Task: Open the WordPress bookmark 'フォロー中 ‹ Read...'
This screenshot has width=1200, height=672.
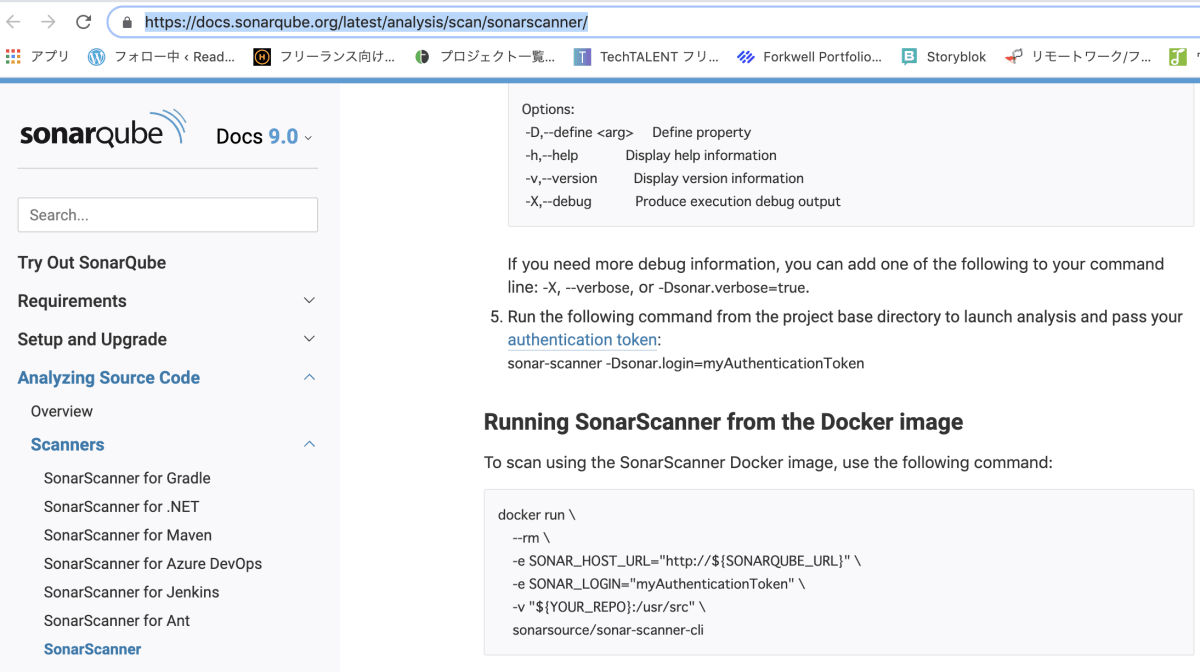Action: click(x=161, y=57)
